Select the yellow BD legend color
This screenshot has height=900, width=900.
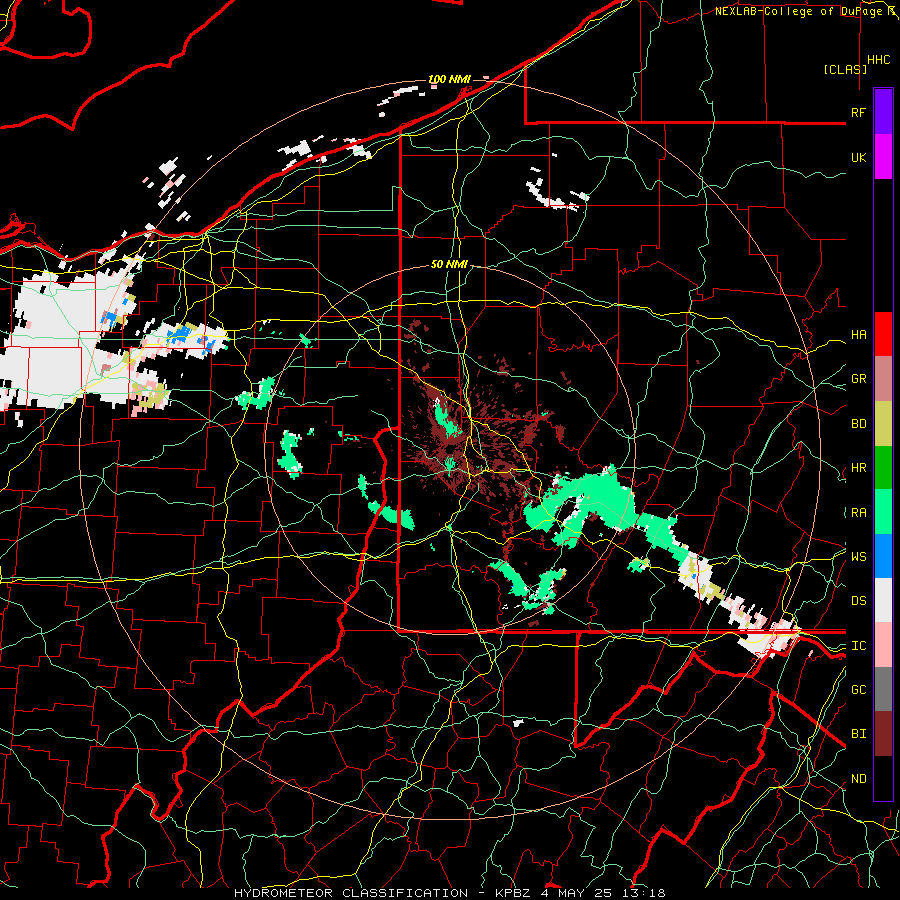point(883,423)
